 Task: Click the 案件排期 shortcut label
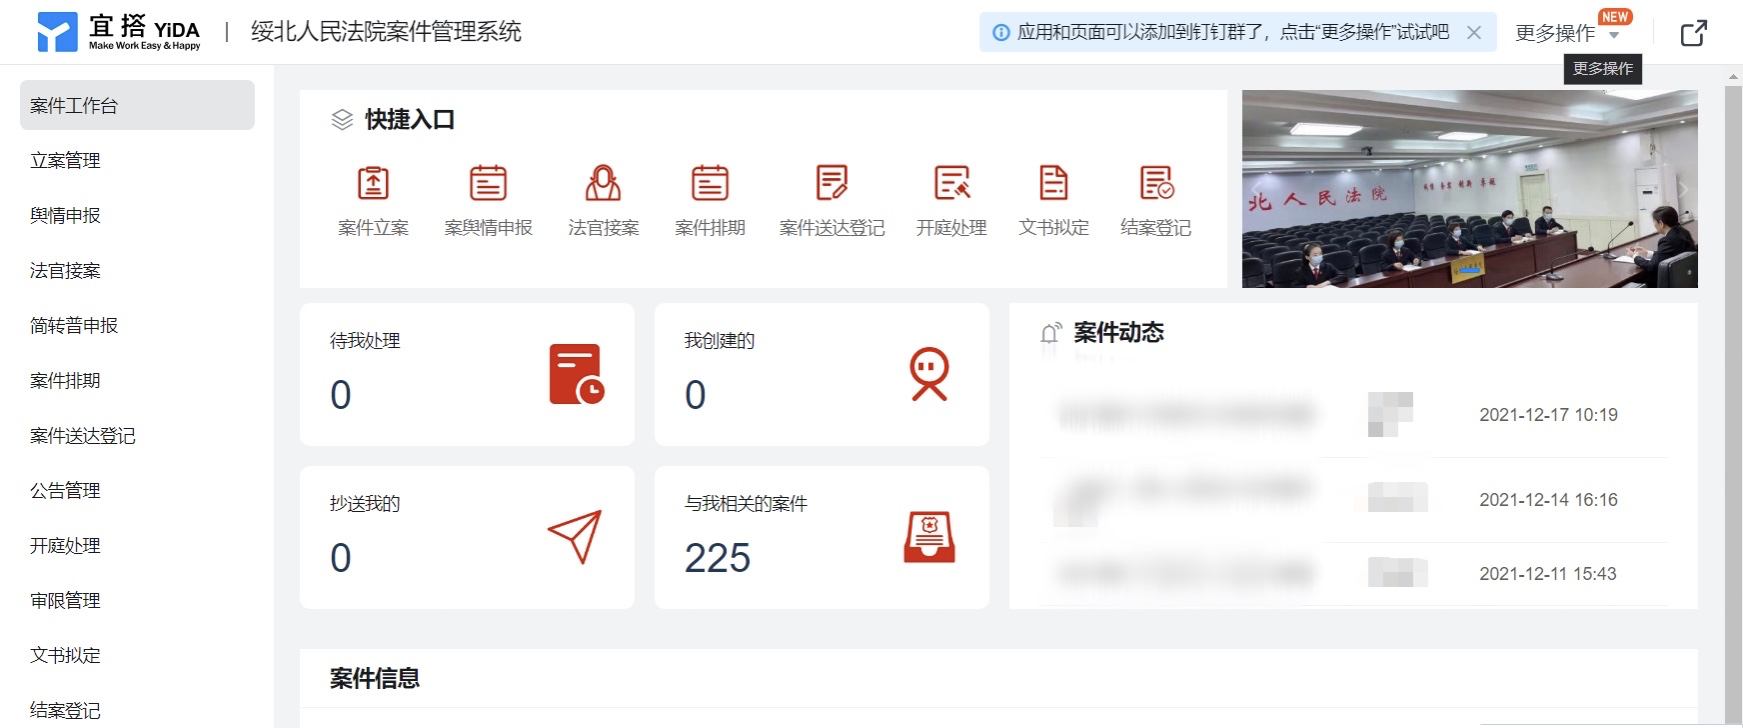(710, 228)
